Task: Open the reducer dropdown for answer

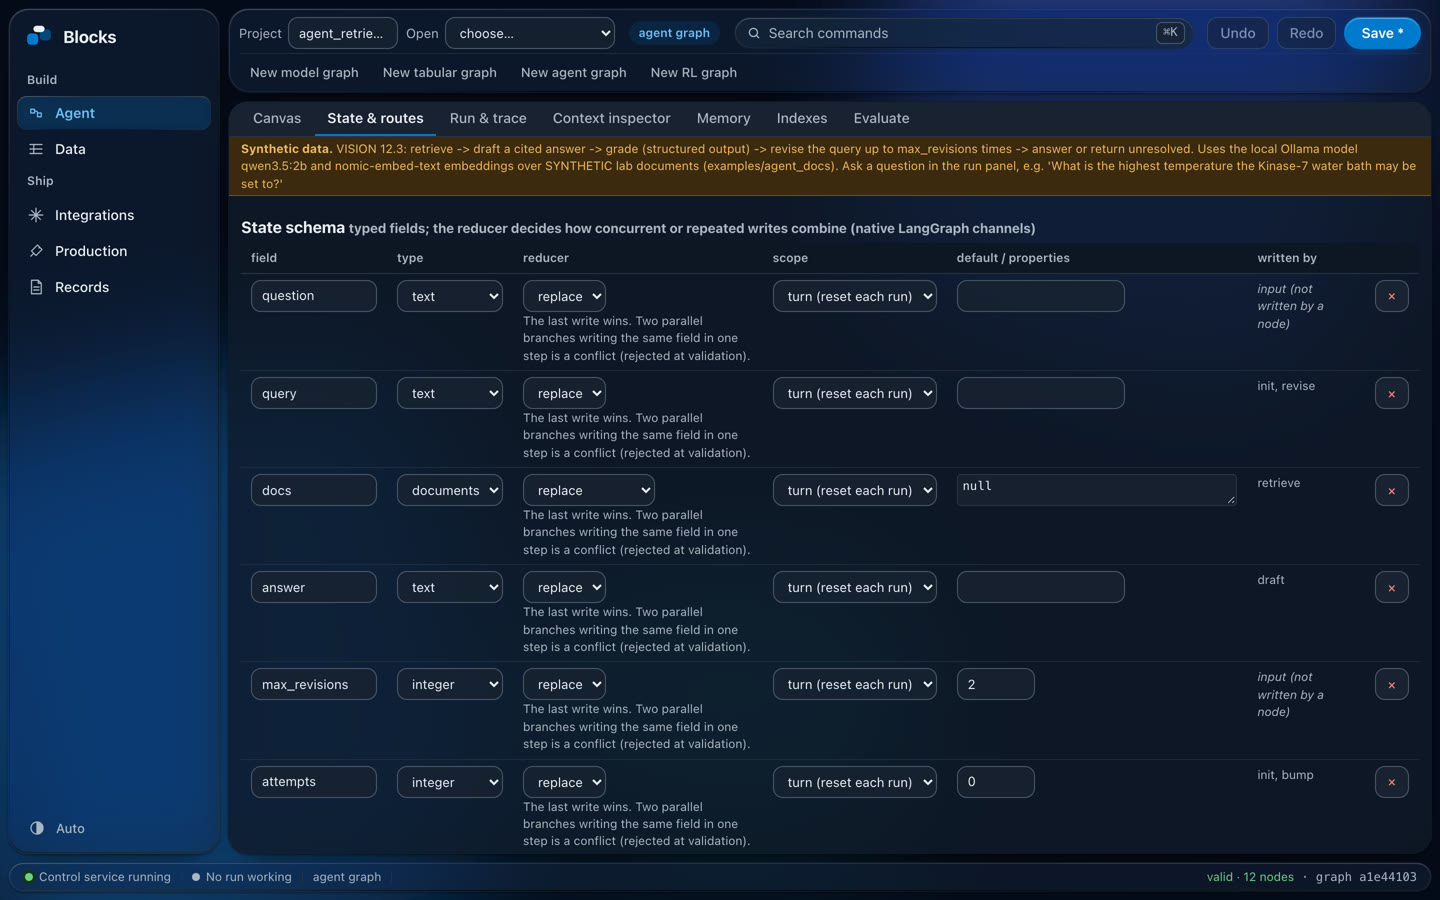Action: pos(564,587)
